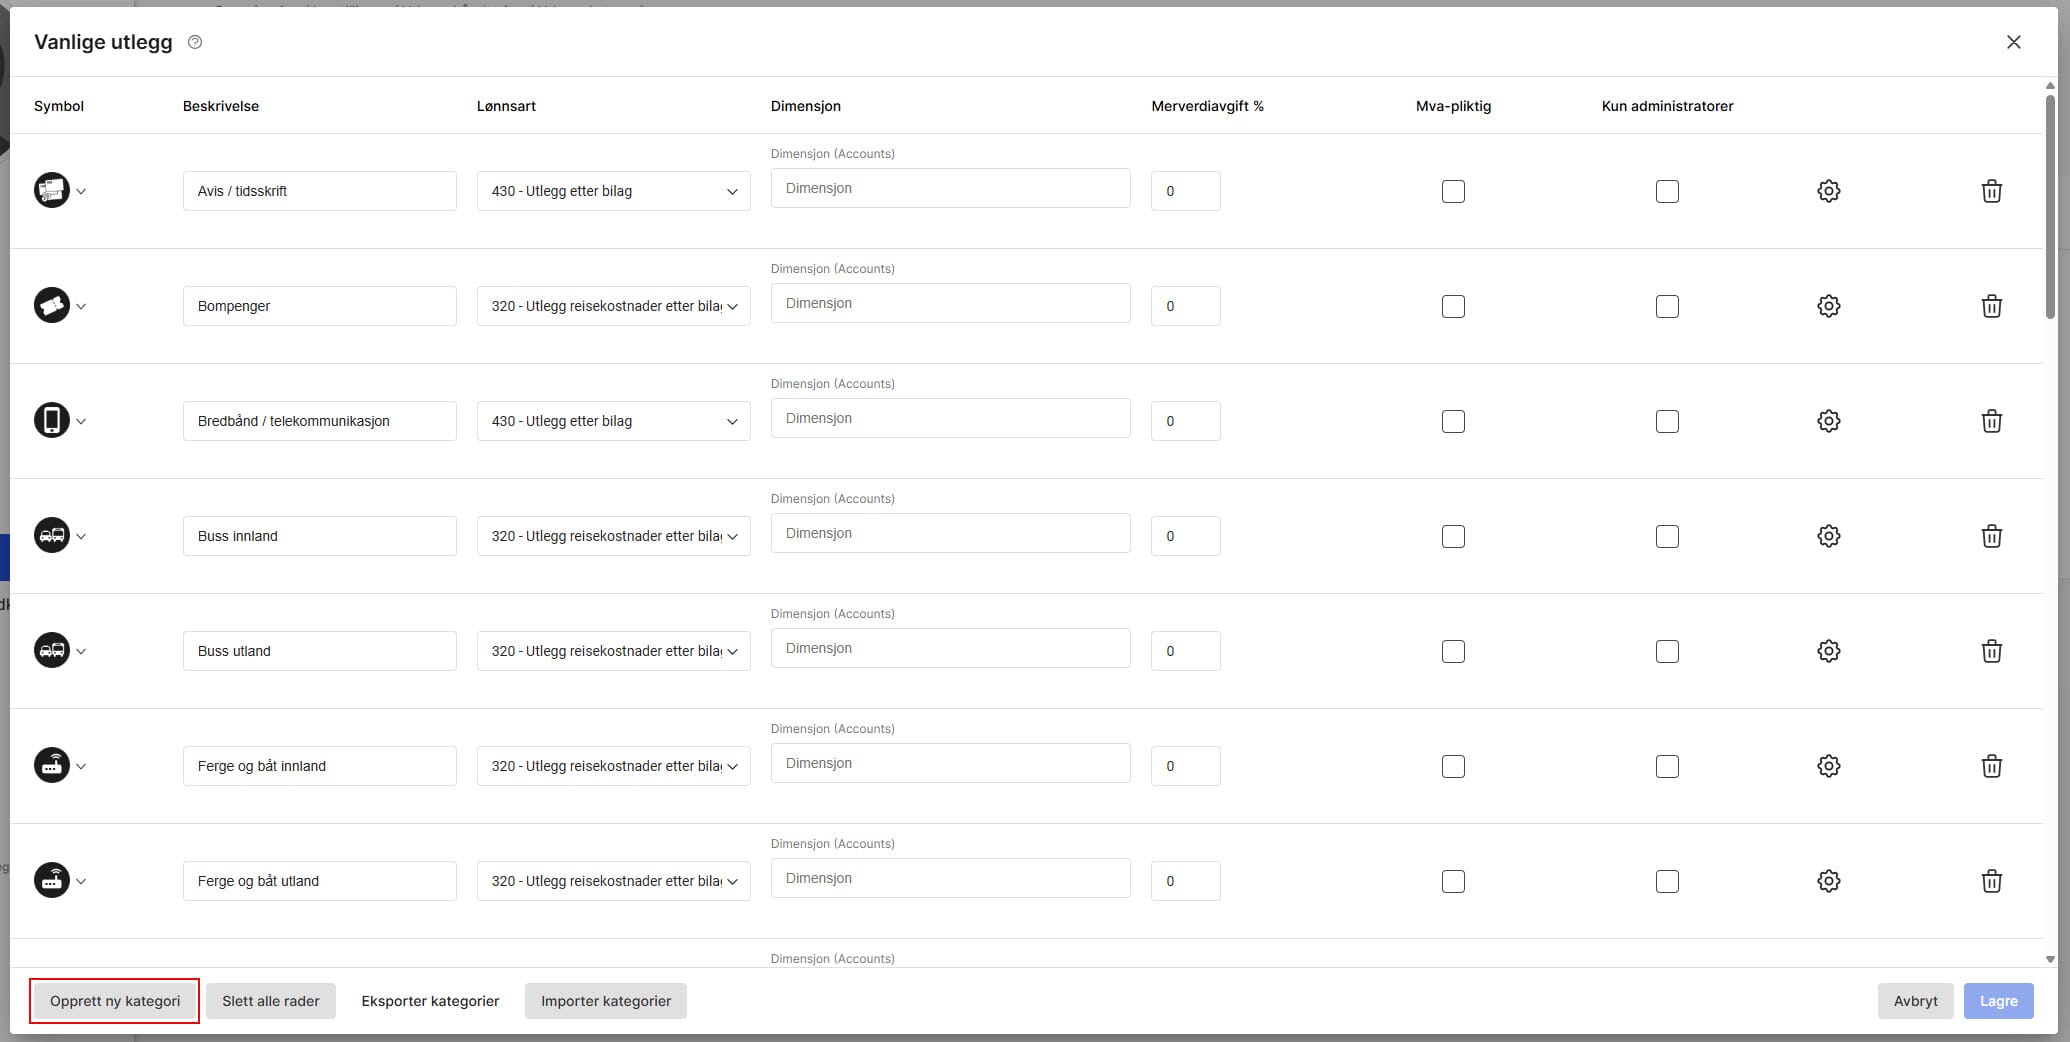Open settings gear for Avis / tidsskrift row

tap(1828, 191)
